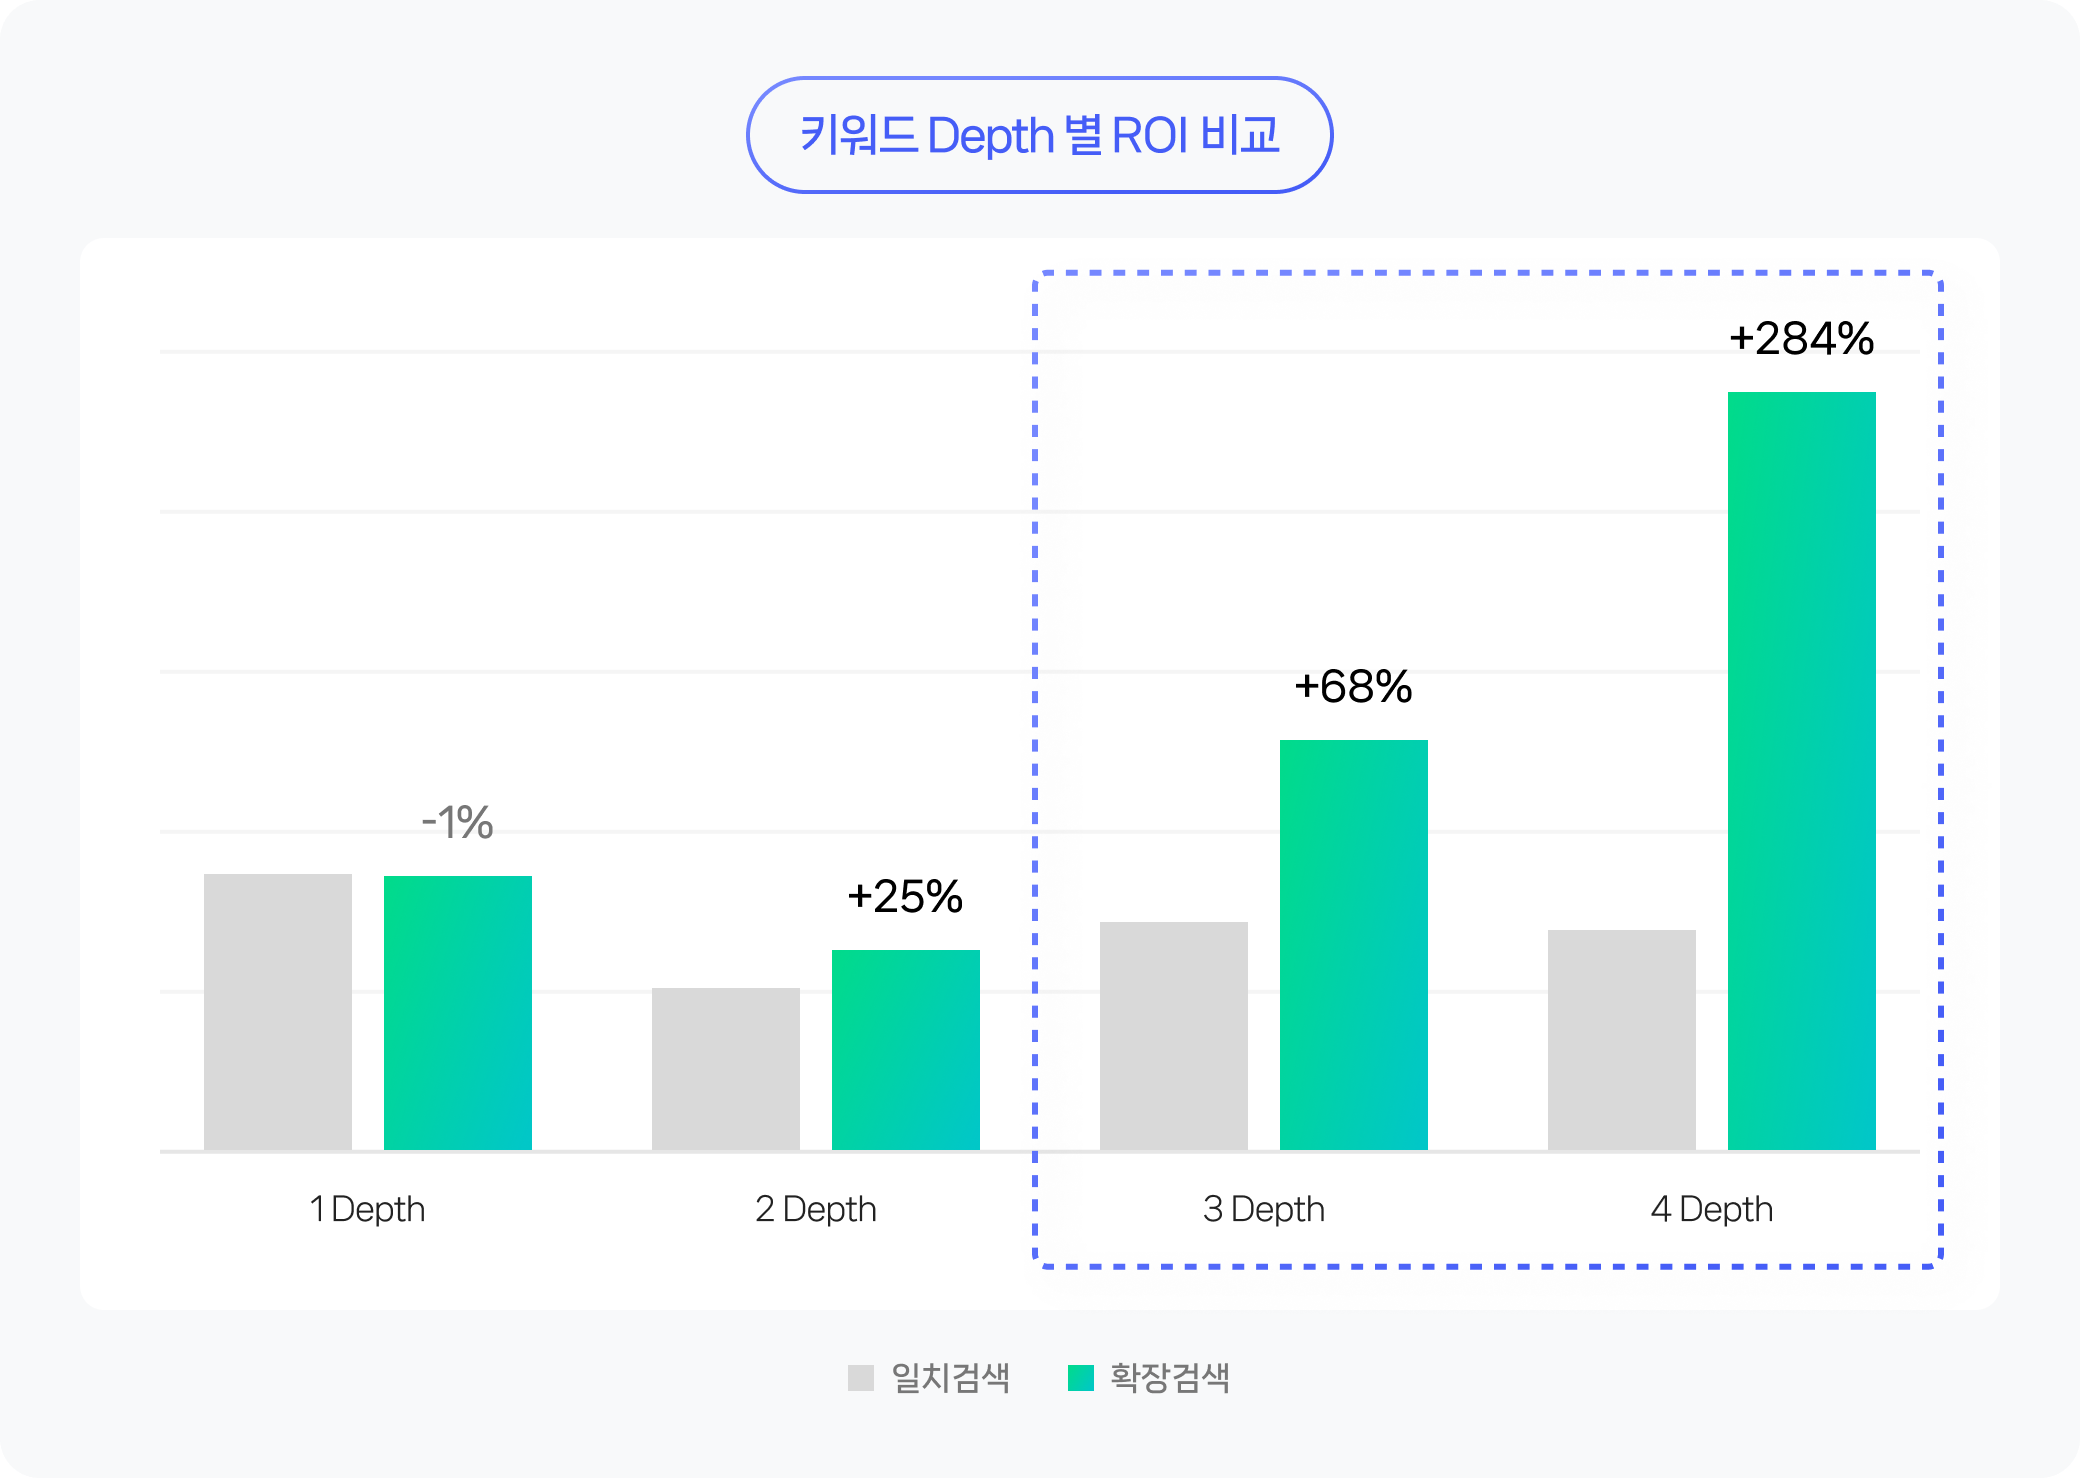Select the +284% value label

coord(1801,339)
